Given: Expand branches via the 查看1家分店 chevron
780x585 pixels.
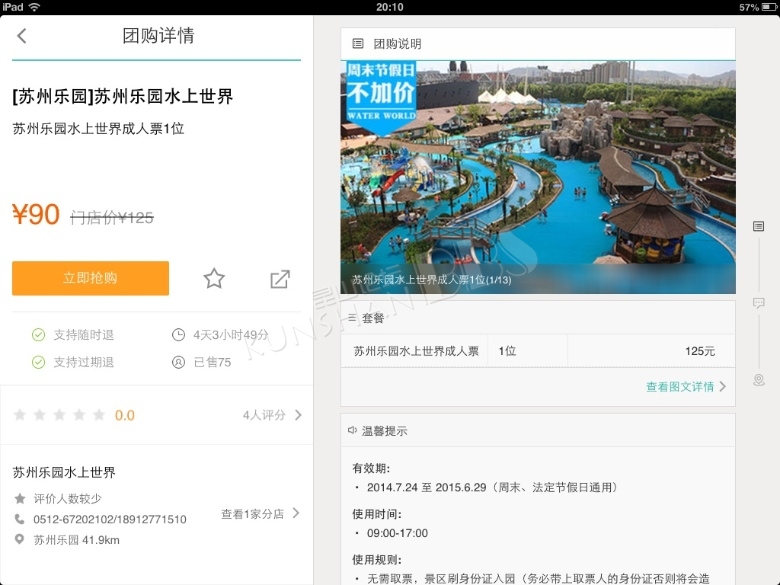Looking at the screenshot, I should pyautogui.click(x=296, y=513).
